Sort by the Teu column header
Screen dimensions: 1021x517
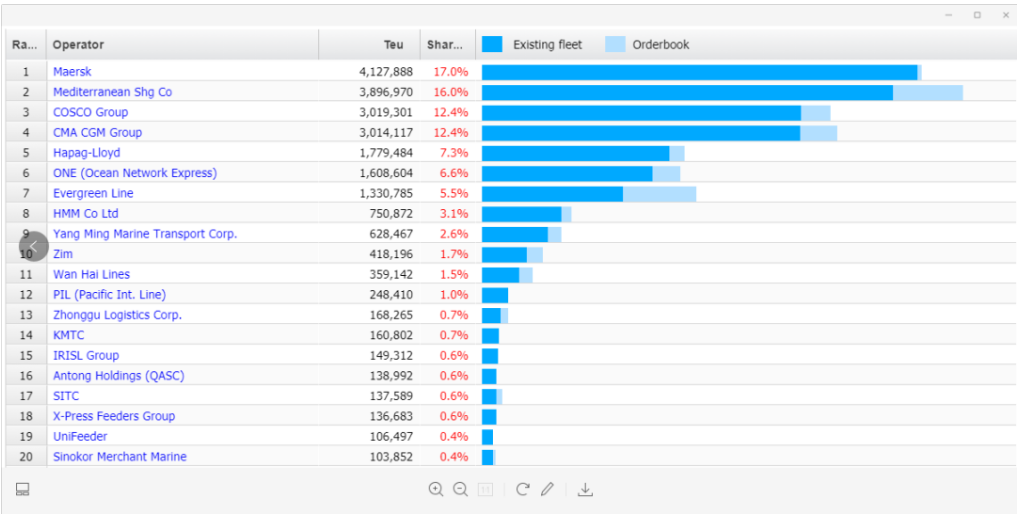click(x=369, y=45)
